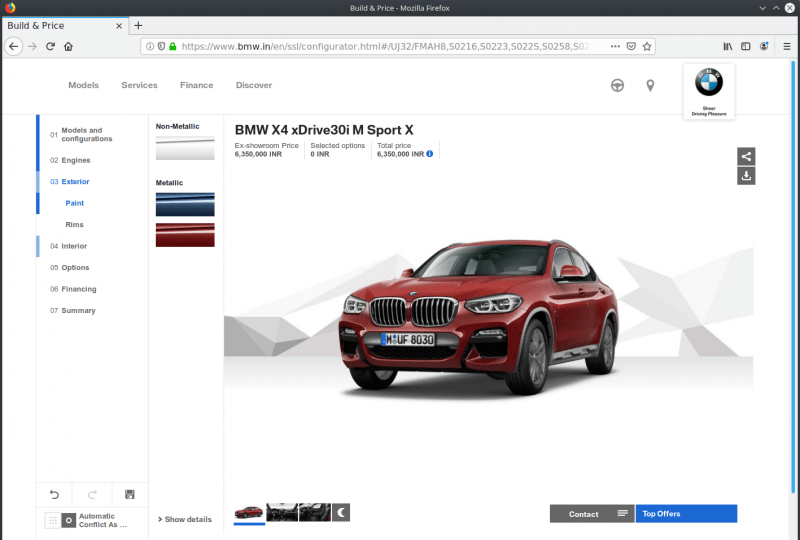Click the browser address bar URL
The image size is (800, 540).
[x=385, y=46]
